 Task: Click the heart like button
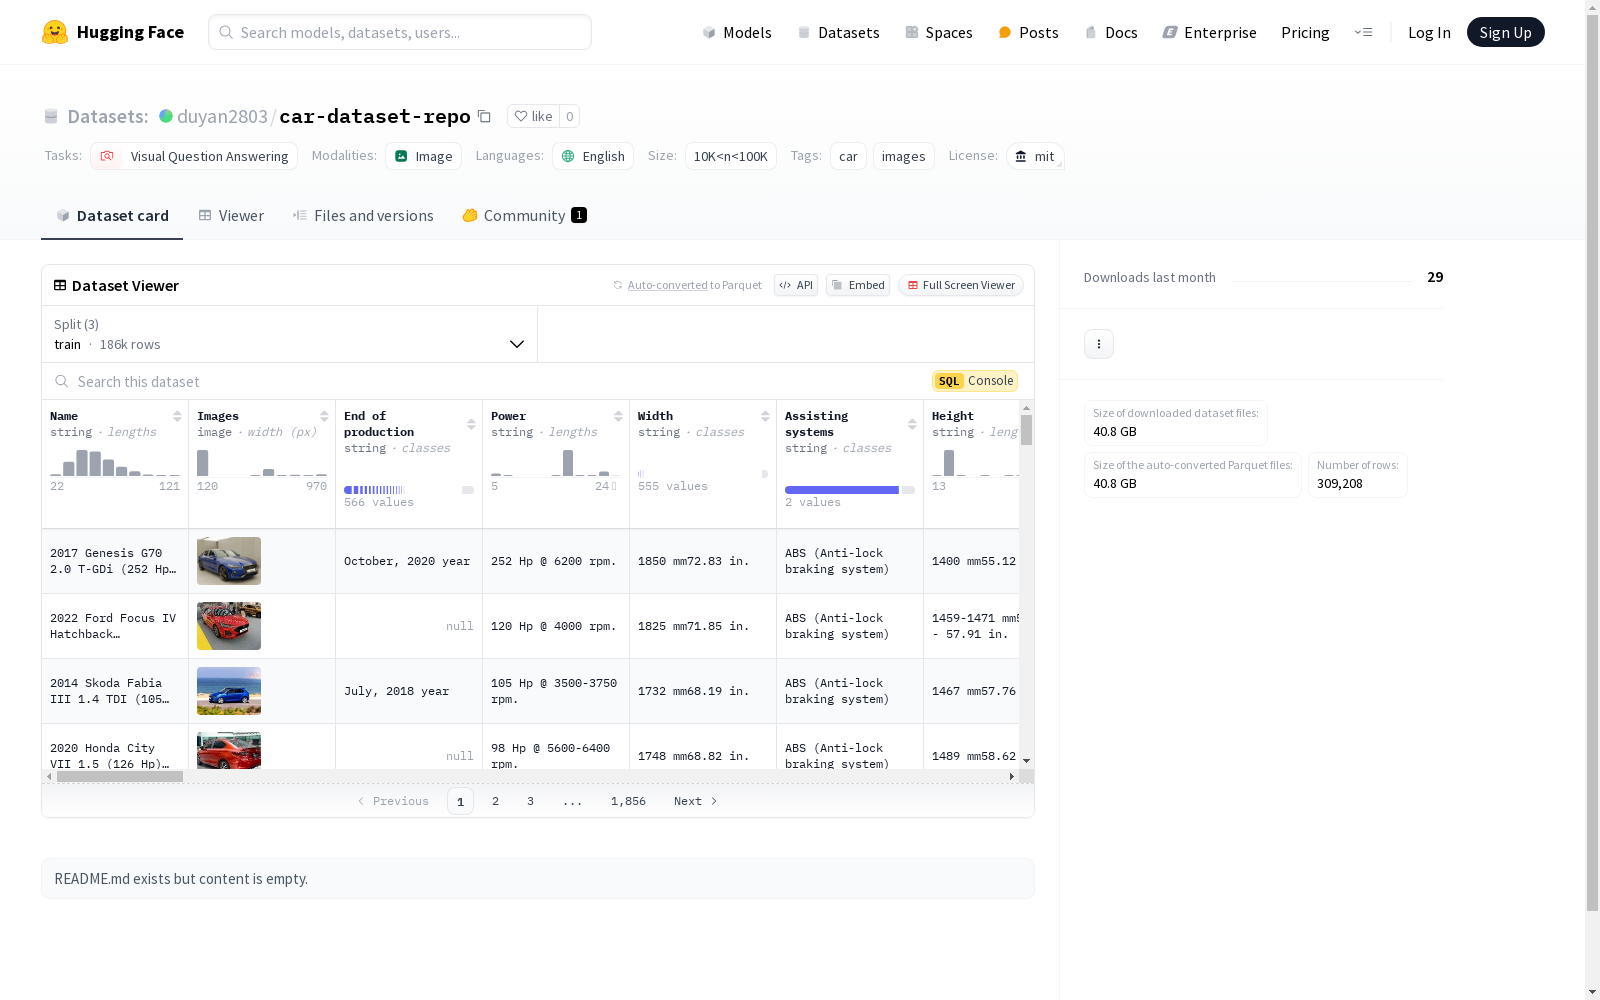533,116
